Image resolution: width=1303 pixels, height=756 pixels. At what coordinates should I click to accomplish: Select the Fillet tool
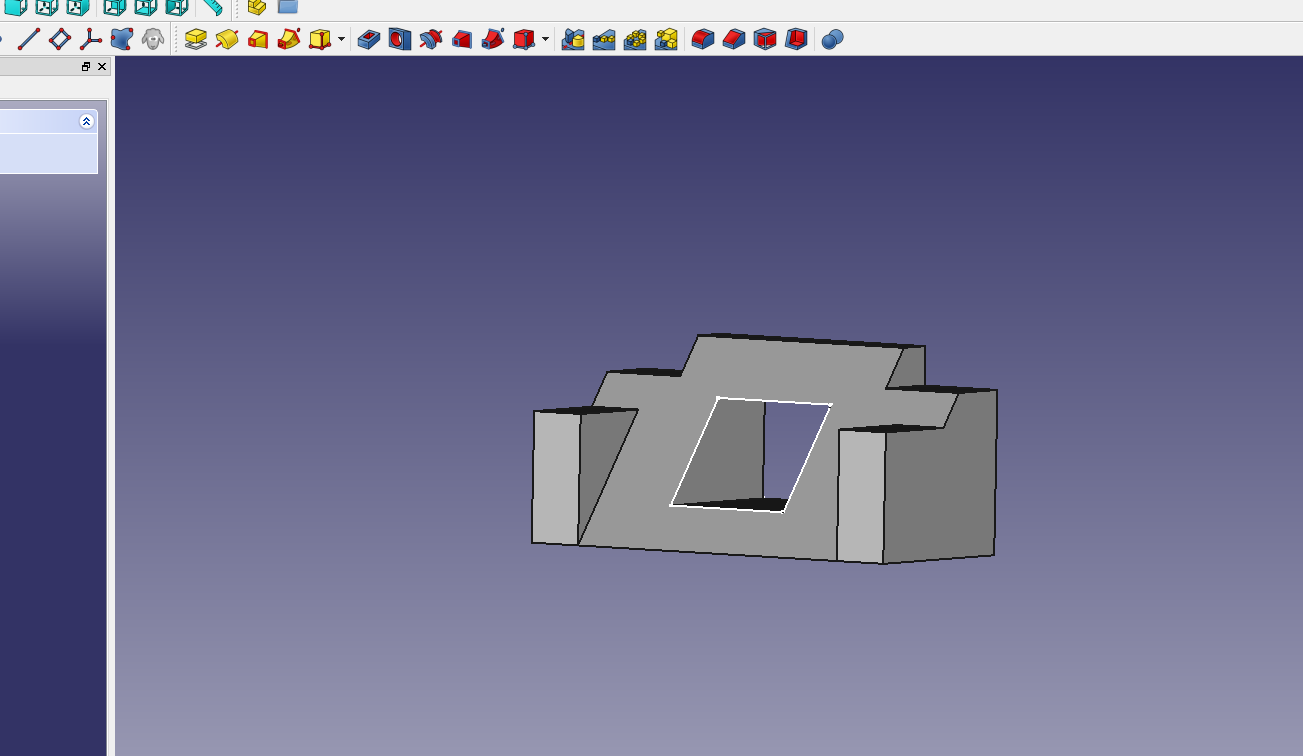(703, 40)
